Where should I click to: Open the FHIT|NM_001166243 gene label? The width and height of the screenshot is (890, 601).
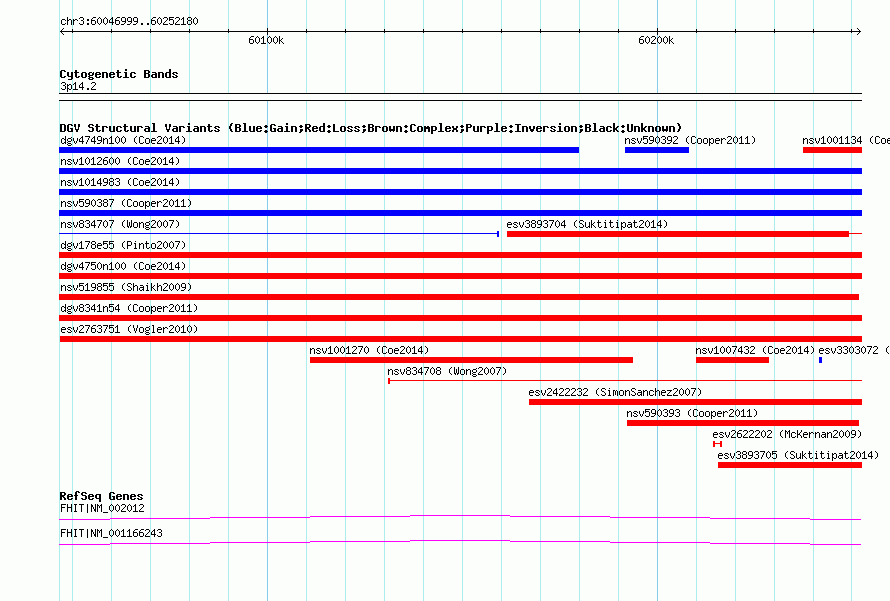pos(111,533)
